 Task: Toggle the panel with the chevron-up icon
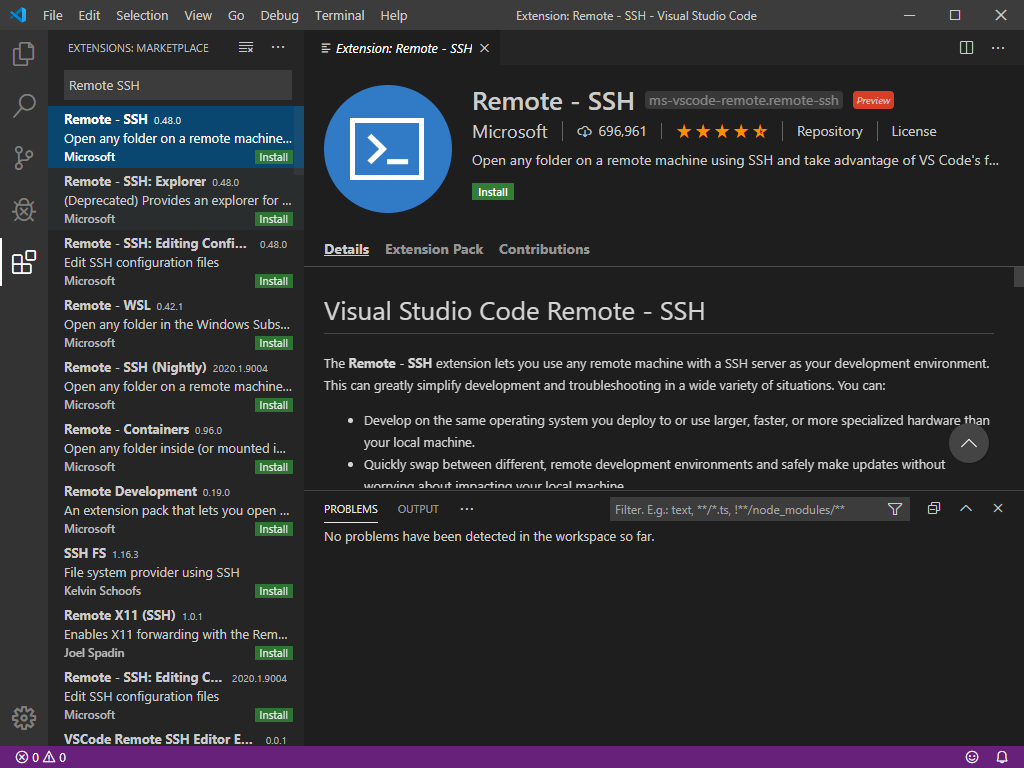coord(965,509)
